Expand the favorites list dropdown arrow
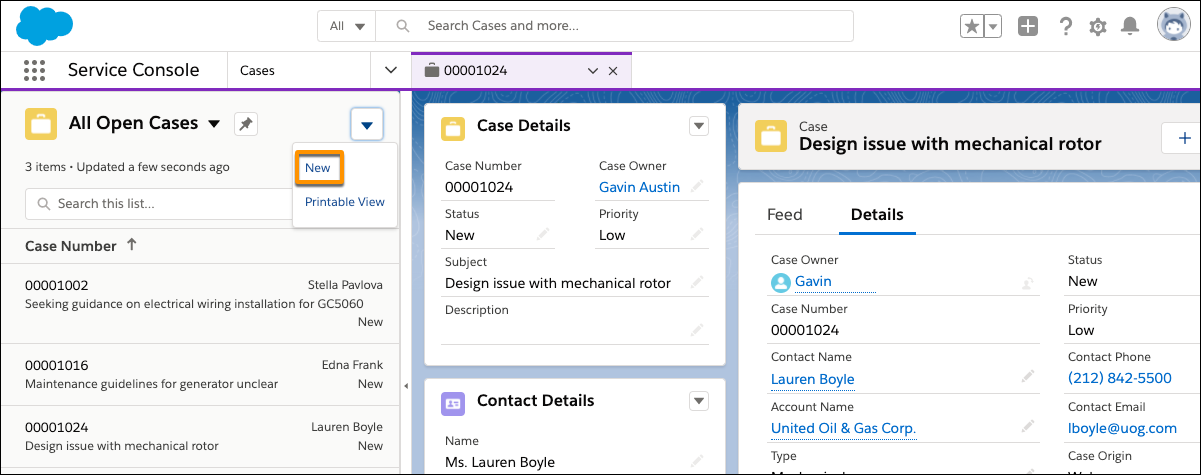Viewport: 1201px width, 475px height. tap(993, 27)
